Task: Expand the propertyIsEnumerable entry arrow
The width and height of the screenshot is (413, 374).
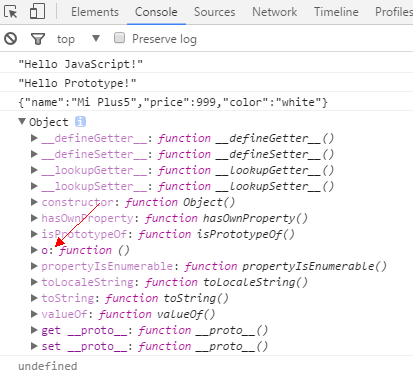Action: 34,266
